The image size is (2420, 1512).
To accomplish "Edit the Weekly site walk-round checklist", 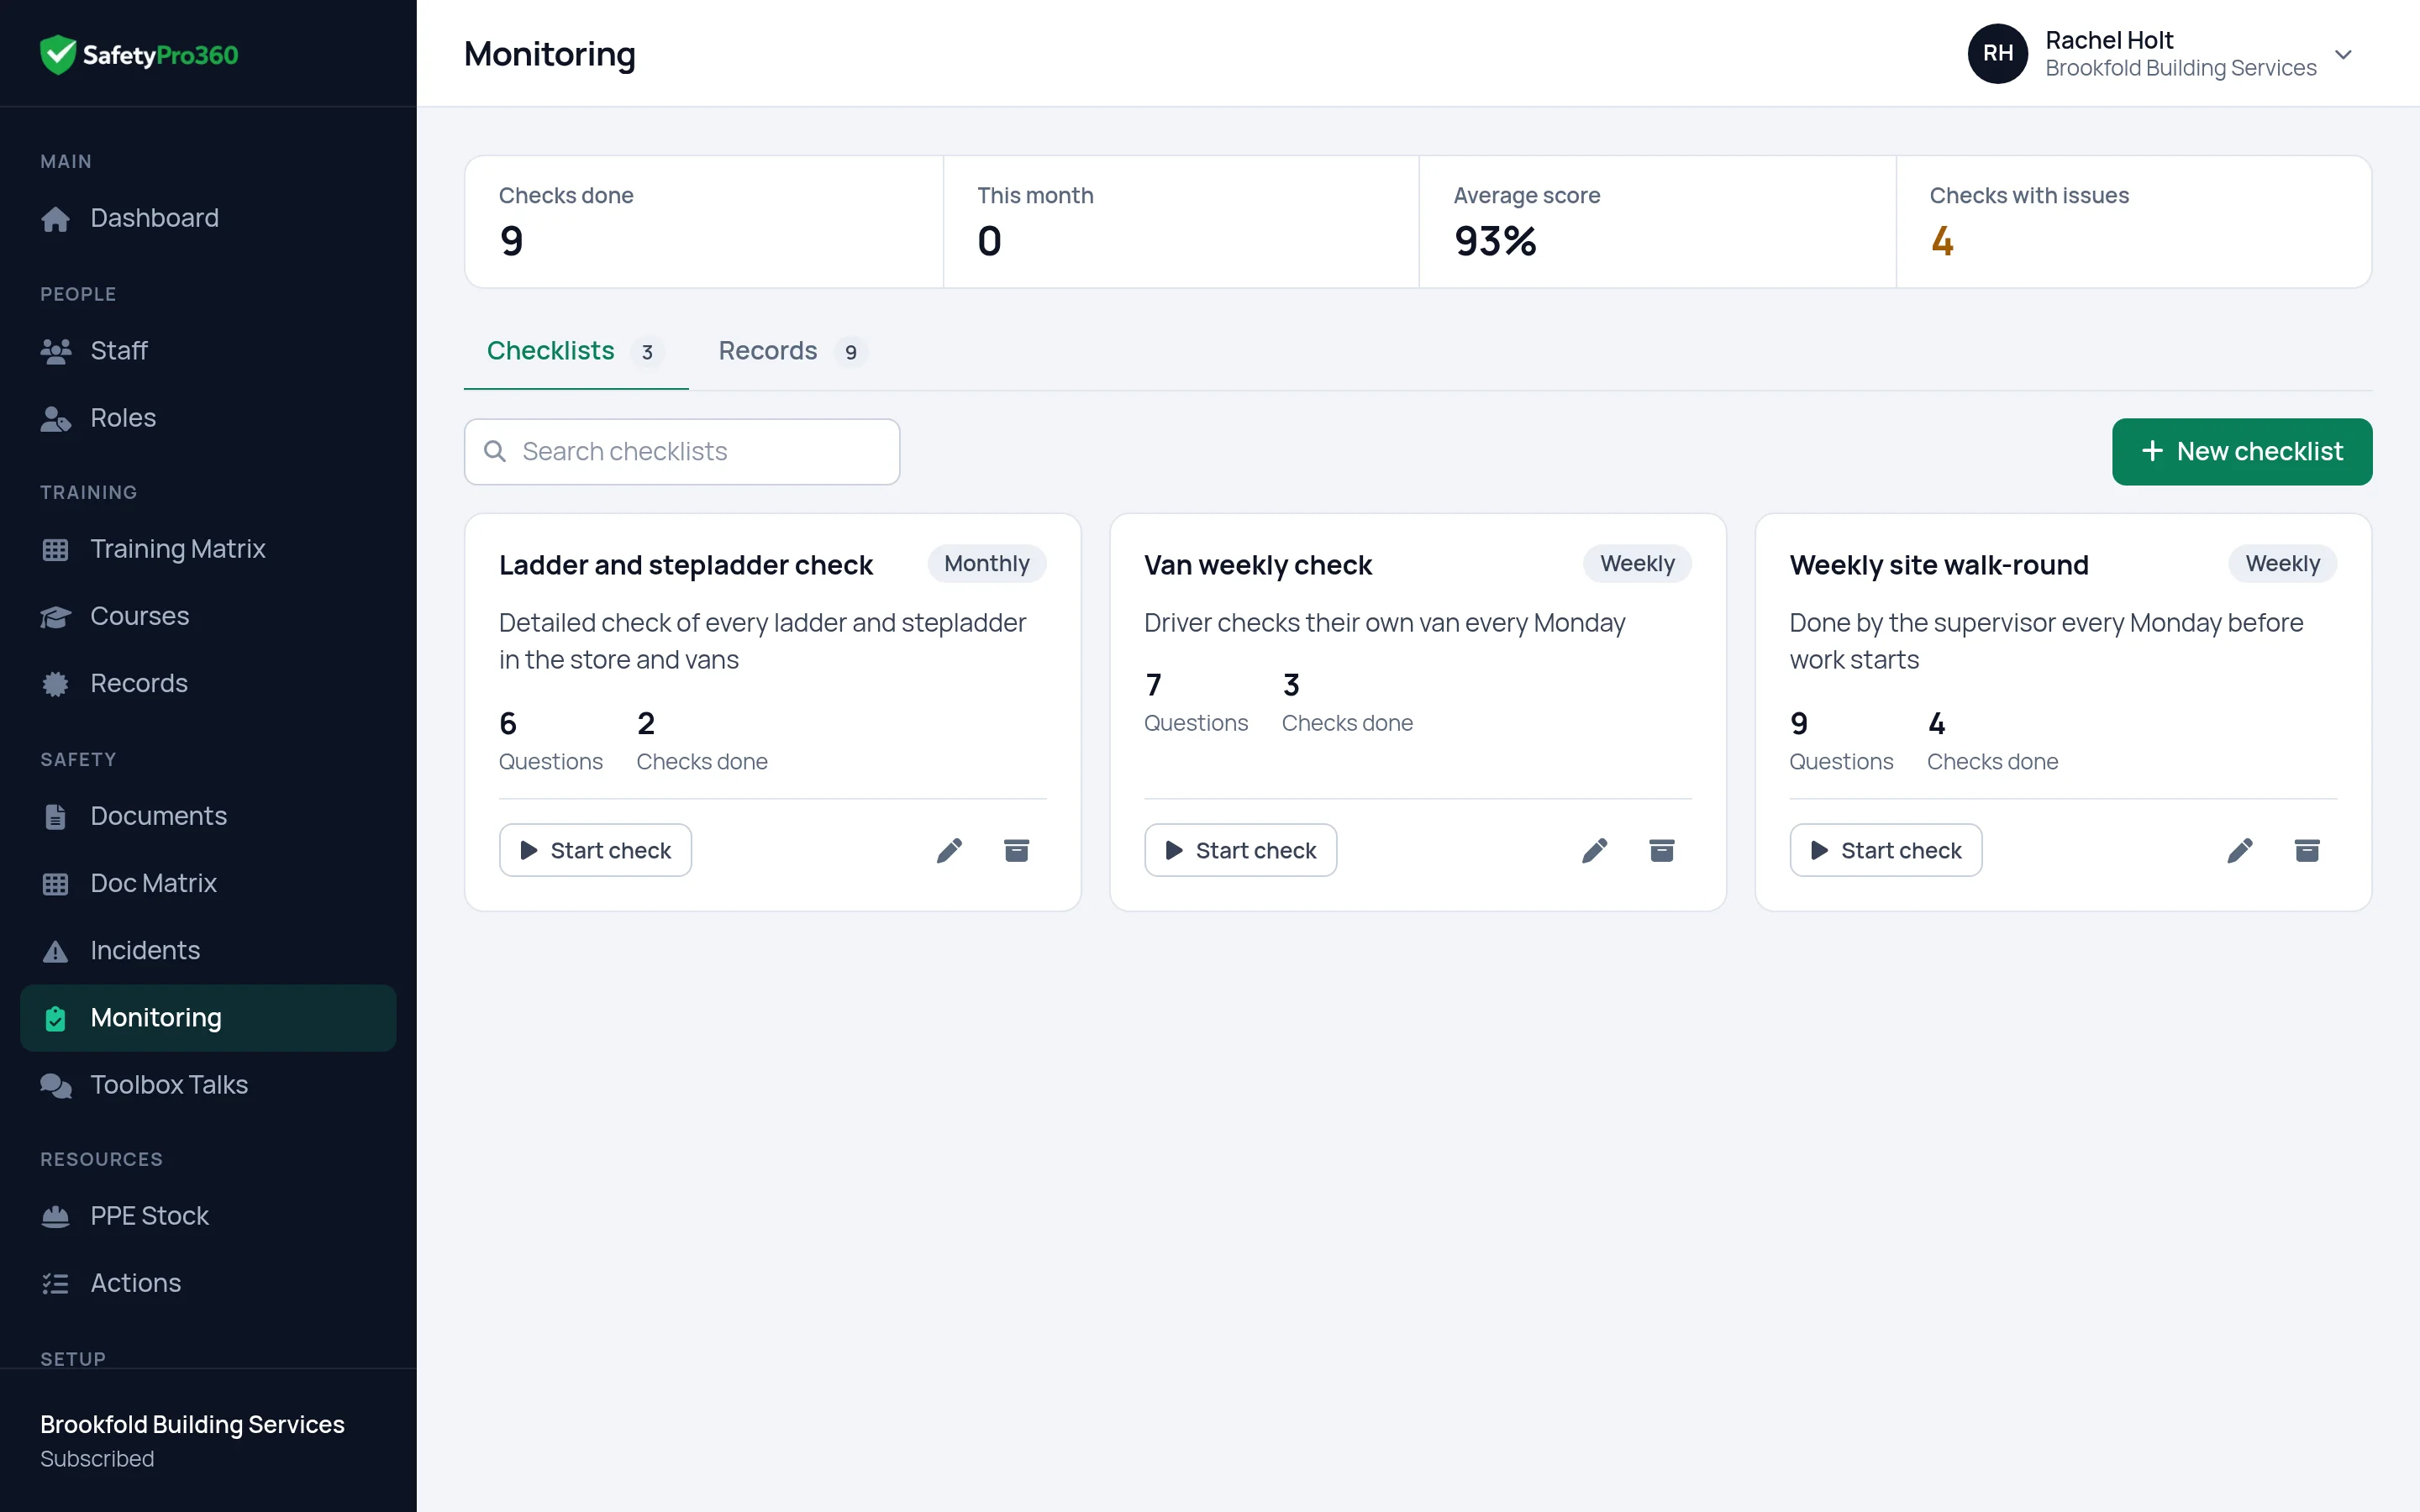I will point(2239,850).
